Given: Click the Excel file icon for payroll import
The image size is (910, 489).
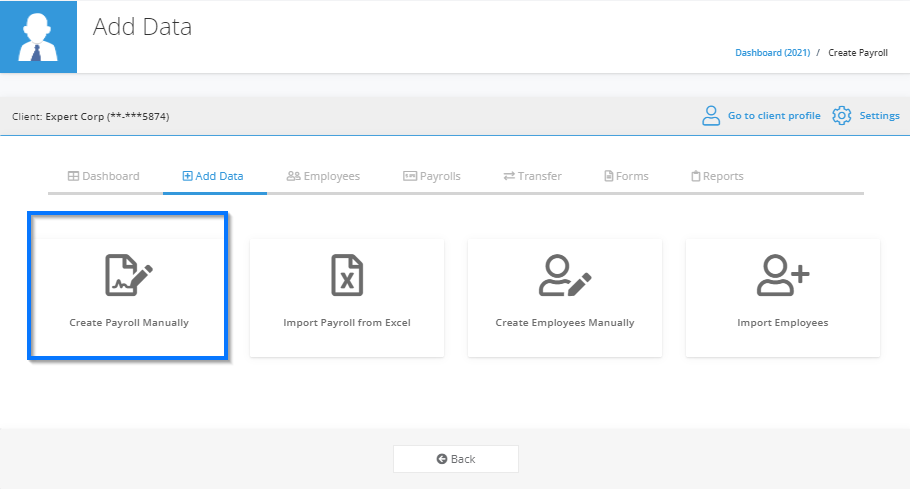Looking at the screenshot, I should [x=347, y=275].
